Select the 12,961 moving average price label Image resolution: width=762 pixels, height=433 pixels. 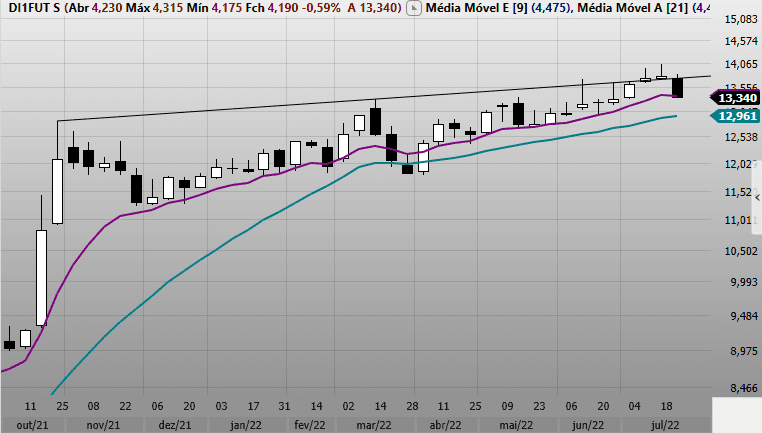tap(737, 116)
